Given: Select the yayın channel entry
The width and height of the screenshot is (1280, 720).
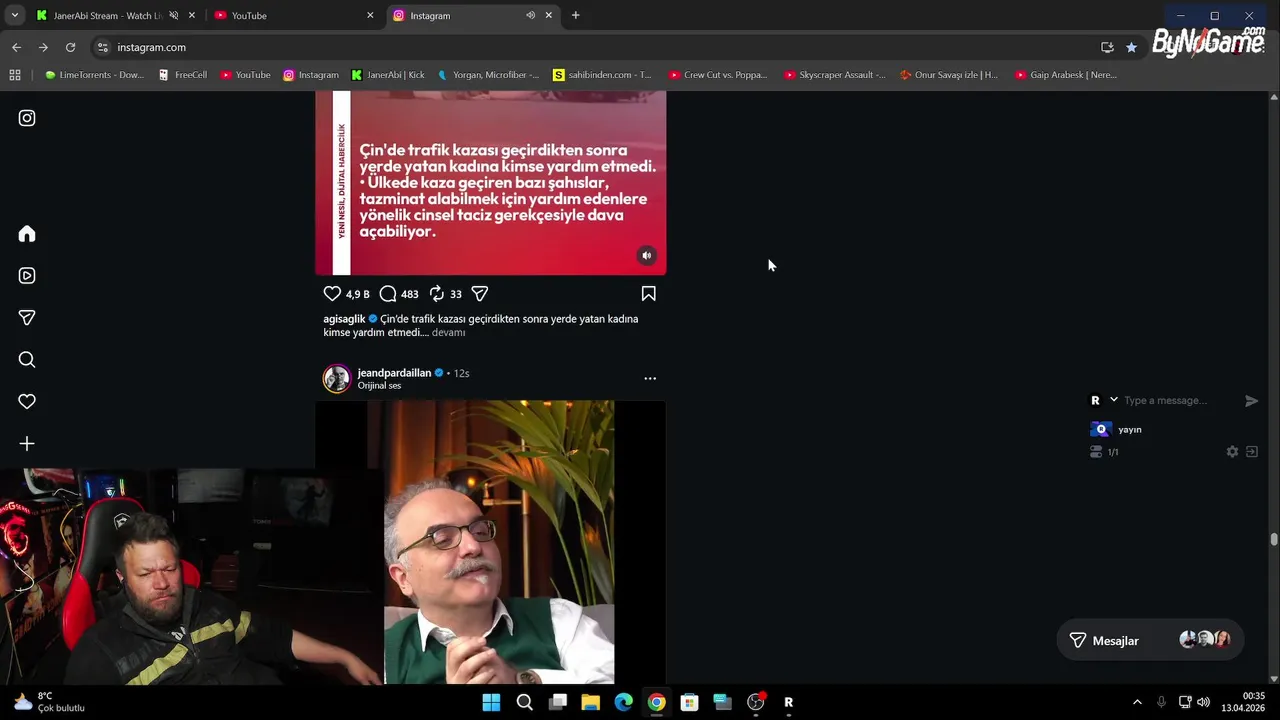Looking at the screenshot, I should click(1116, 429).
